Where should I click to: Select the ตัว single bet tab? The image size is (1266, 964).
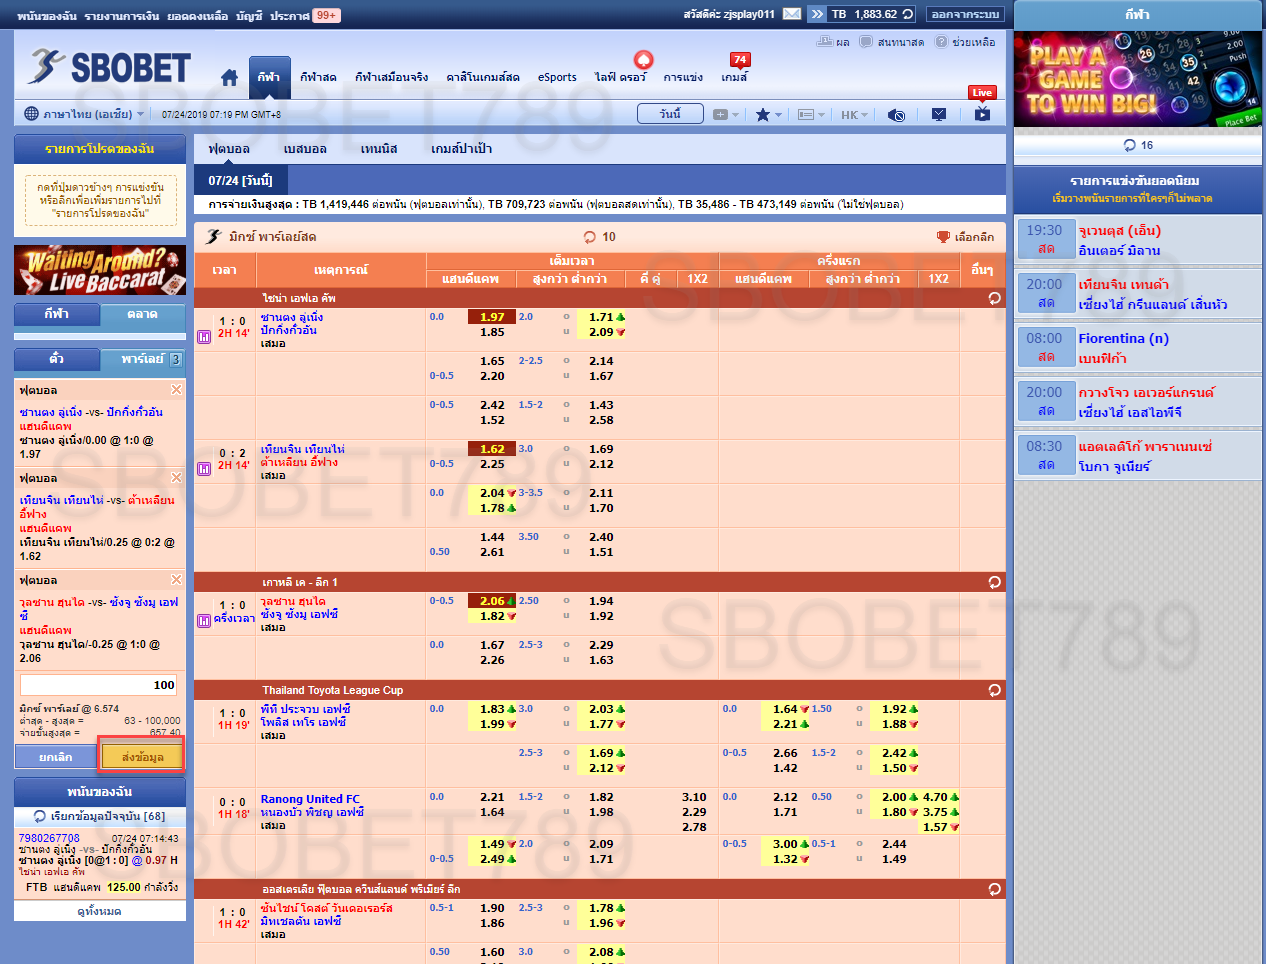tap(57, 358)
